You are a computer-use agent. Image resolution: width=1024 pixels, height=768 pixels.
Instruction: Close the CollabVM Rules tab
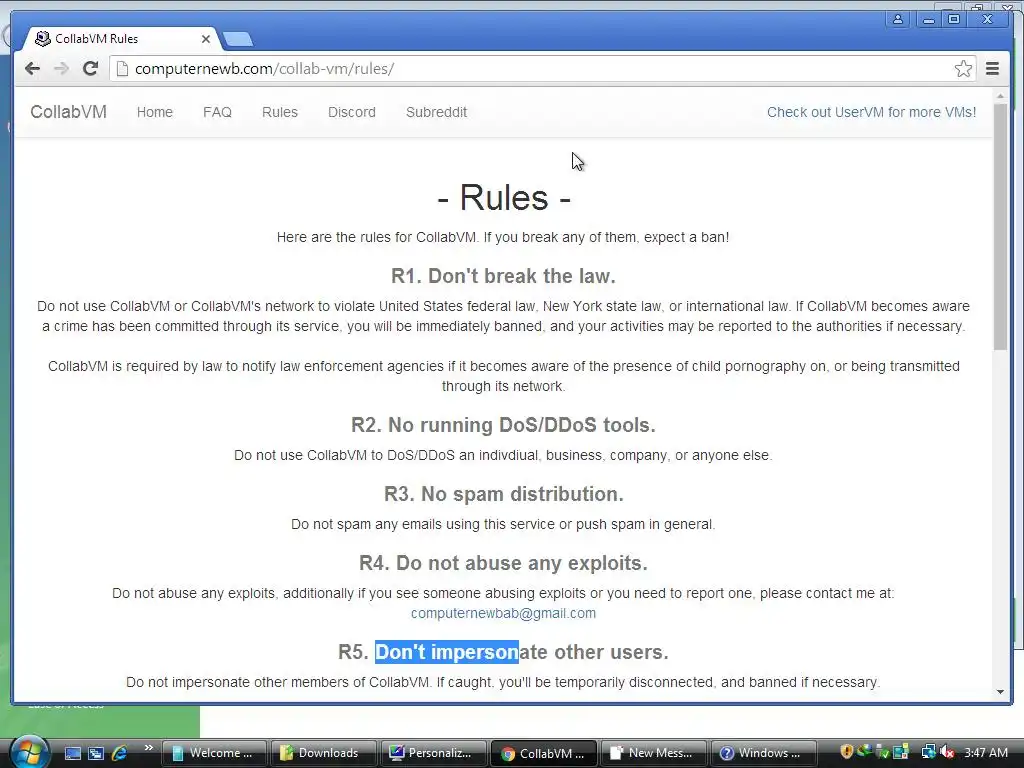pos(206,39)
